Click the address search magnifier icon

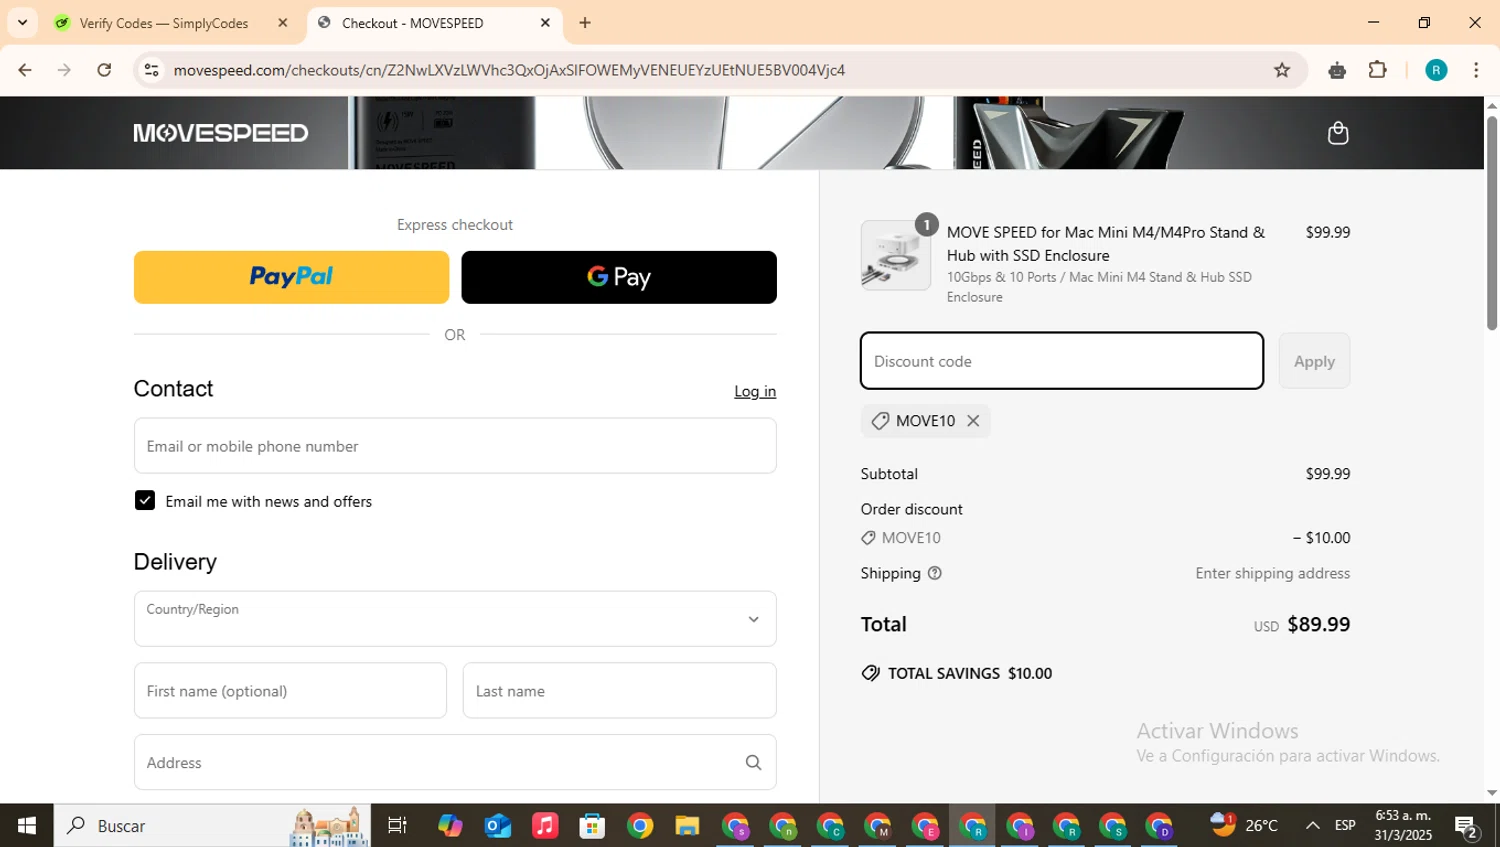[x=753, y=763]
